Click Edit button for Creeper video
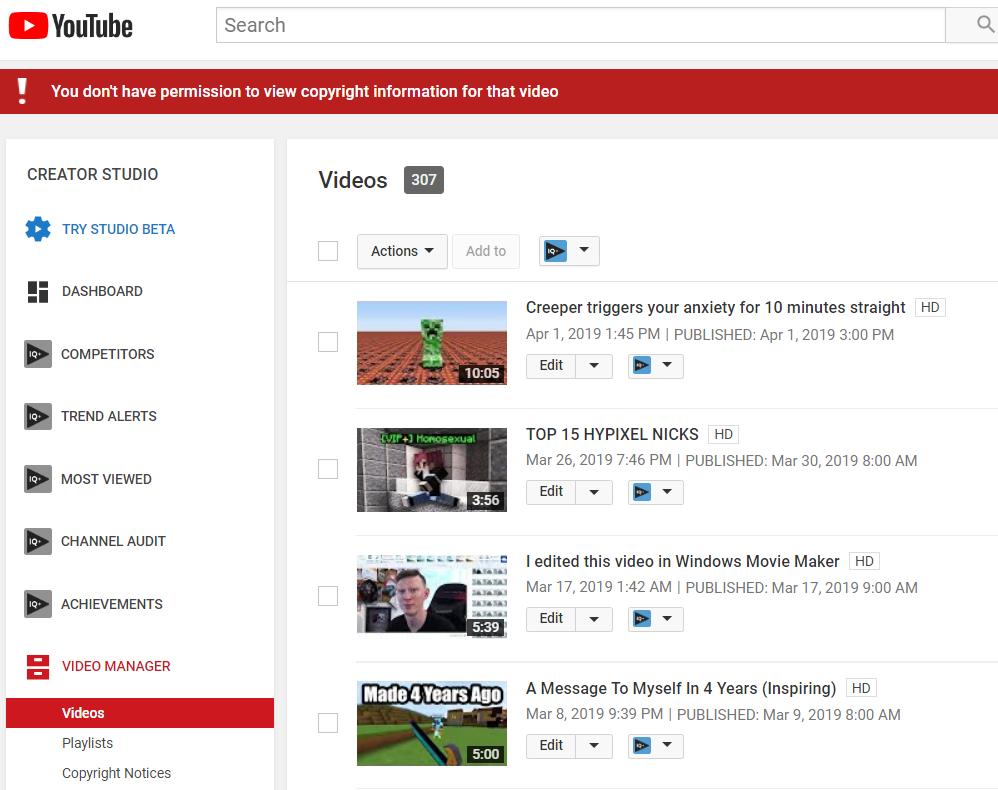Image resolution: width=998 pixels, height=790 pixels. (551, 366)
